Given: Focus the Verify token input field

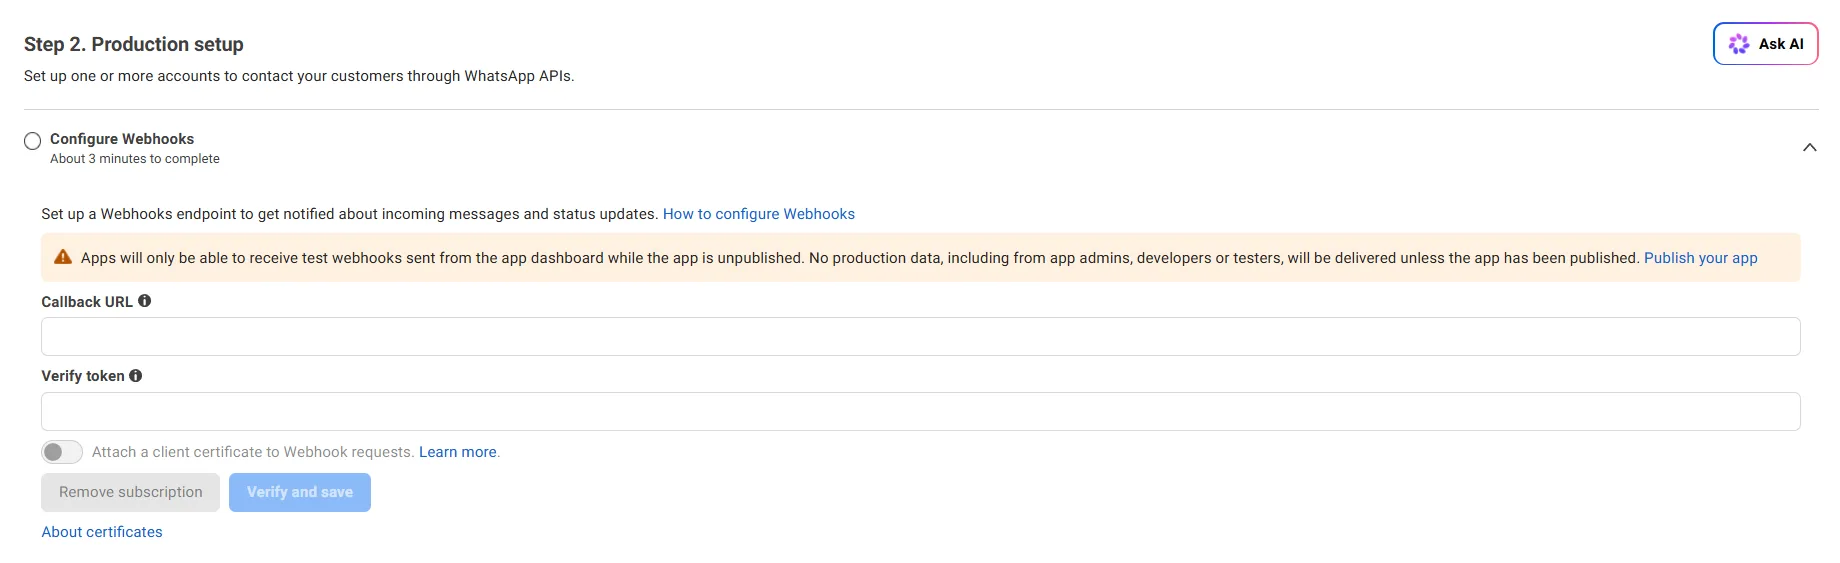Looking at the screenshot, I should (920, 412).
